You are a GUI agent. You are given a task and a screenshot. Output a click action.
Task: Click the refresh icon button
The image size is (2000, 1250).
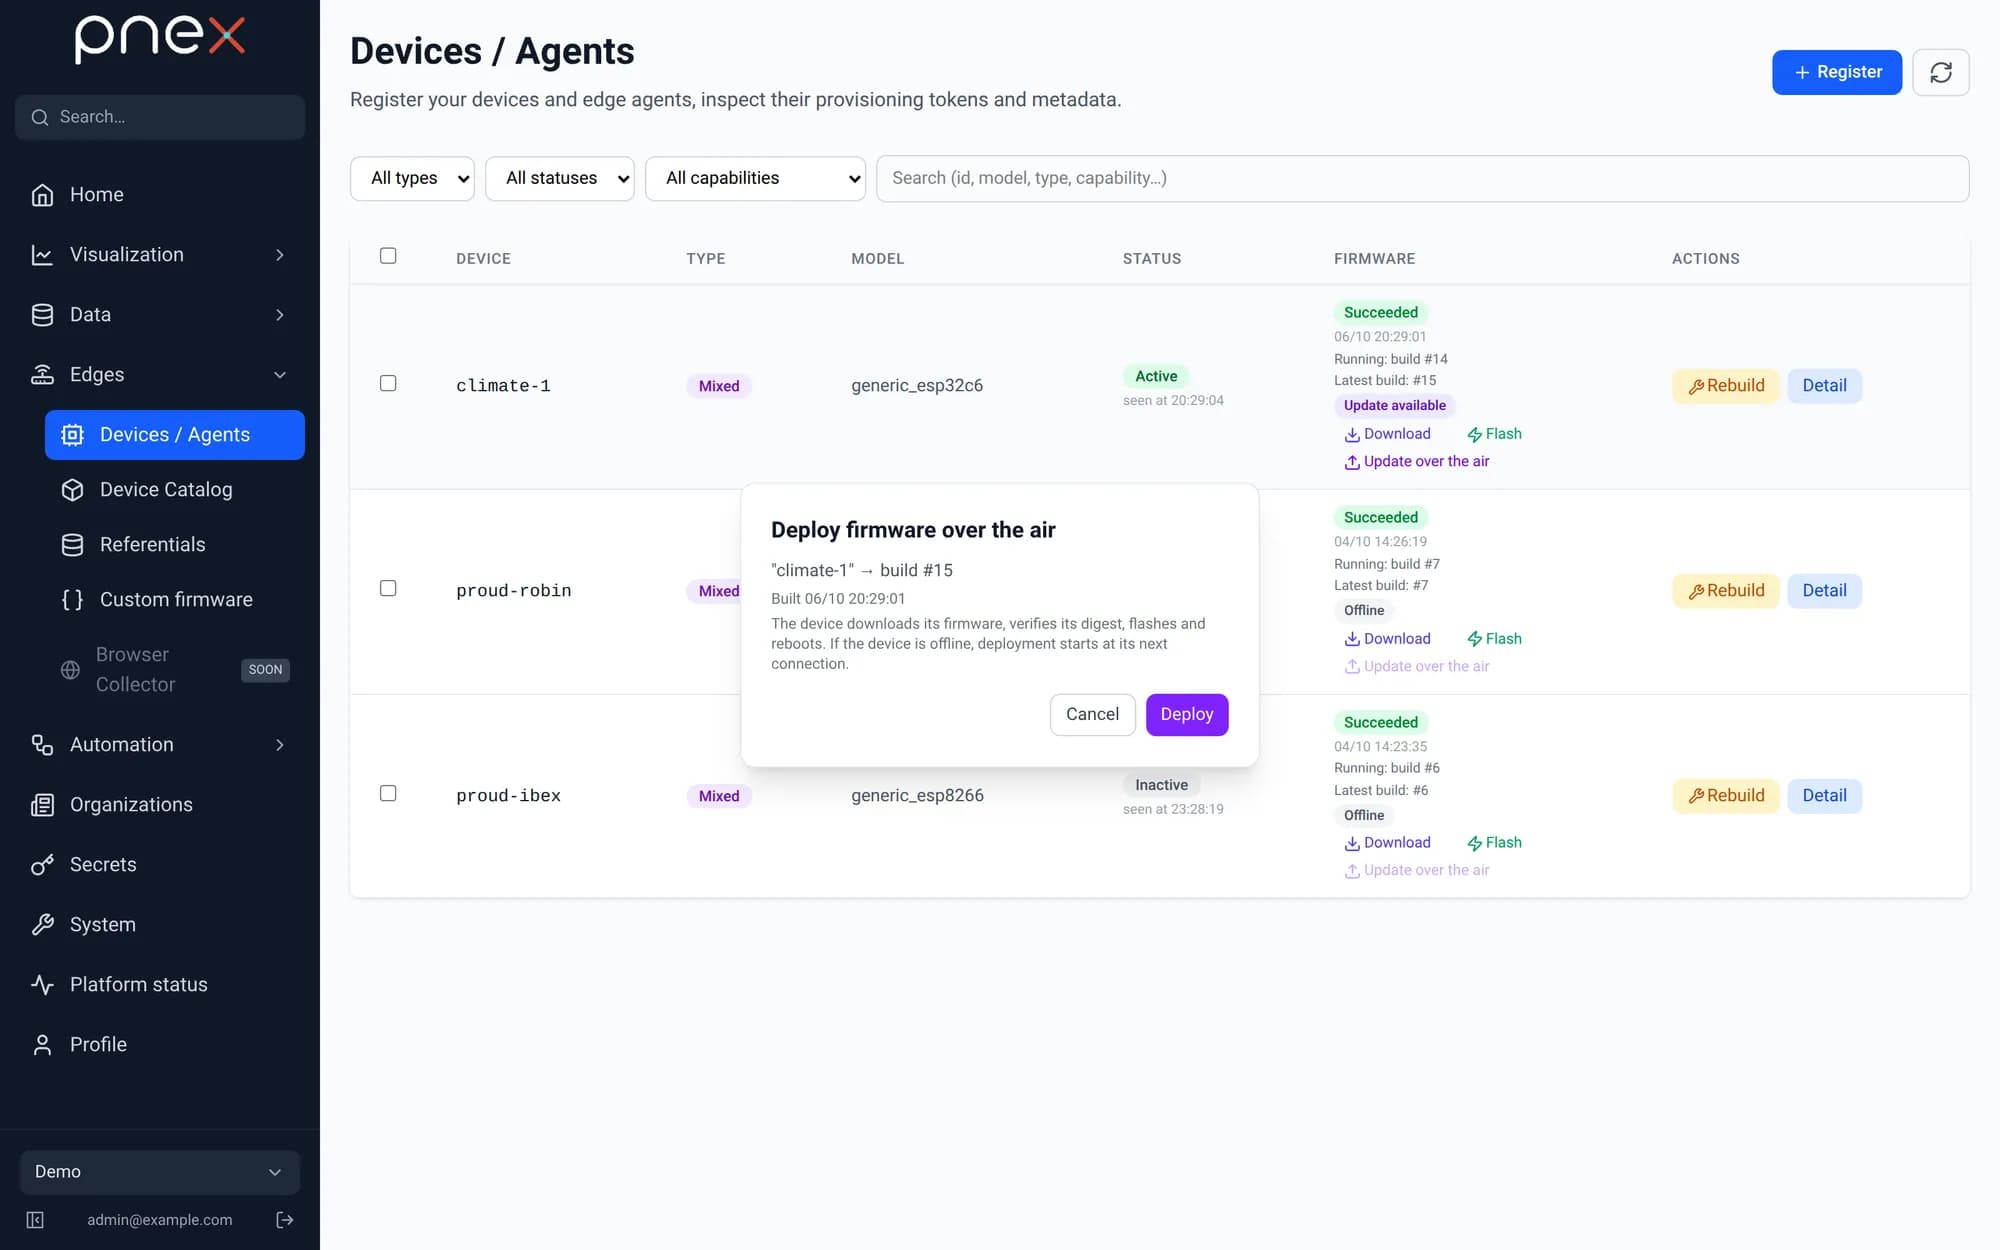tap(1940, 72)
